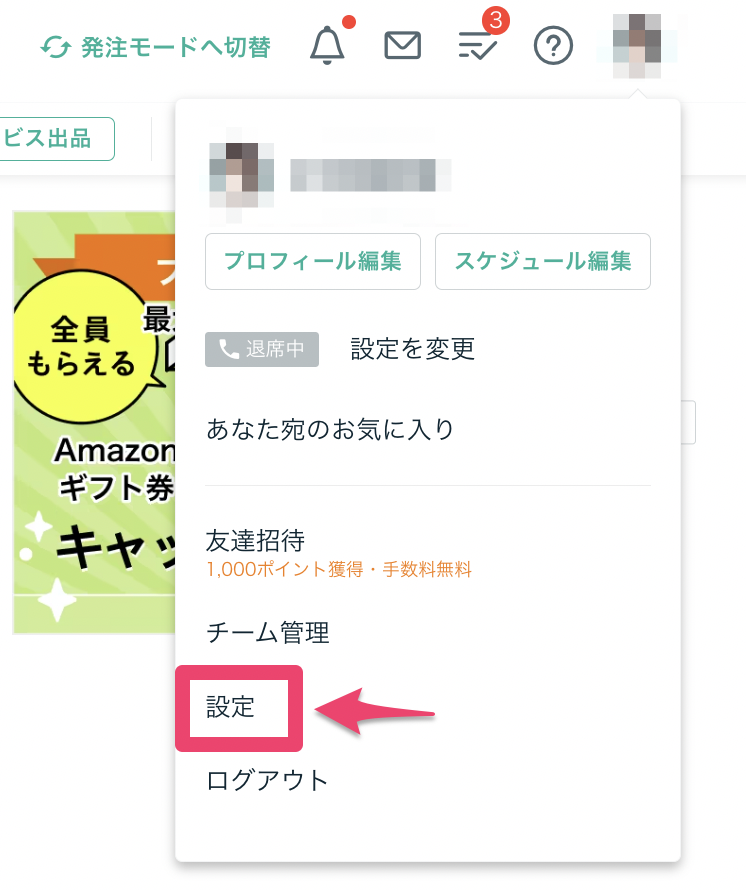Open あなた宛のお気に入り from the menu
Image resolution: width=746 pixels, height=890 pixels.
point(330,430)
